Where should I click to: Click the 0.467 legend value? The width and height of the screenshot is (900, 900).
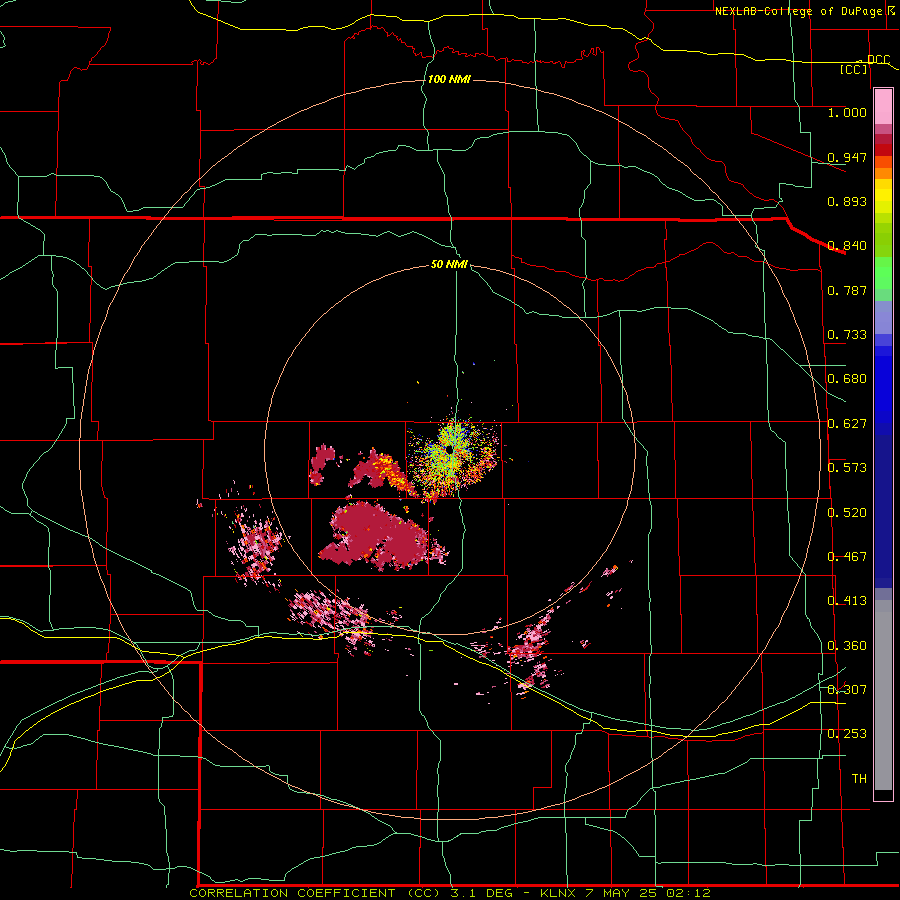(x=847, y=557)
